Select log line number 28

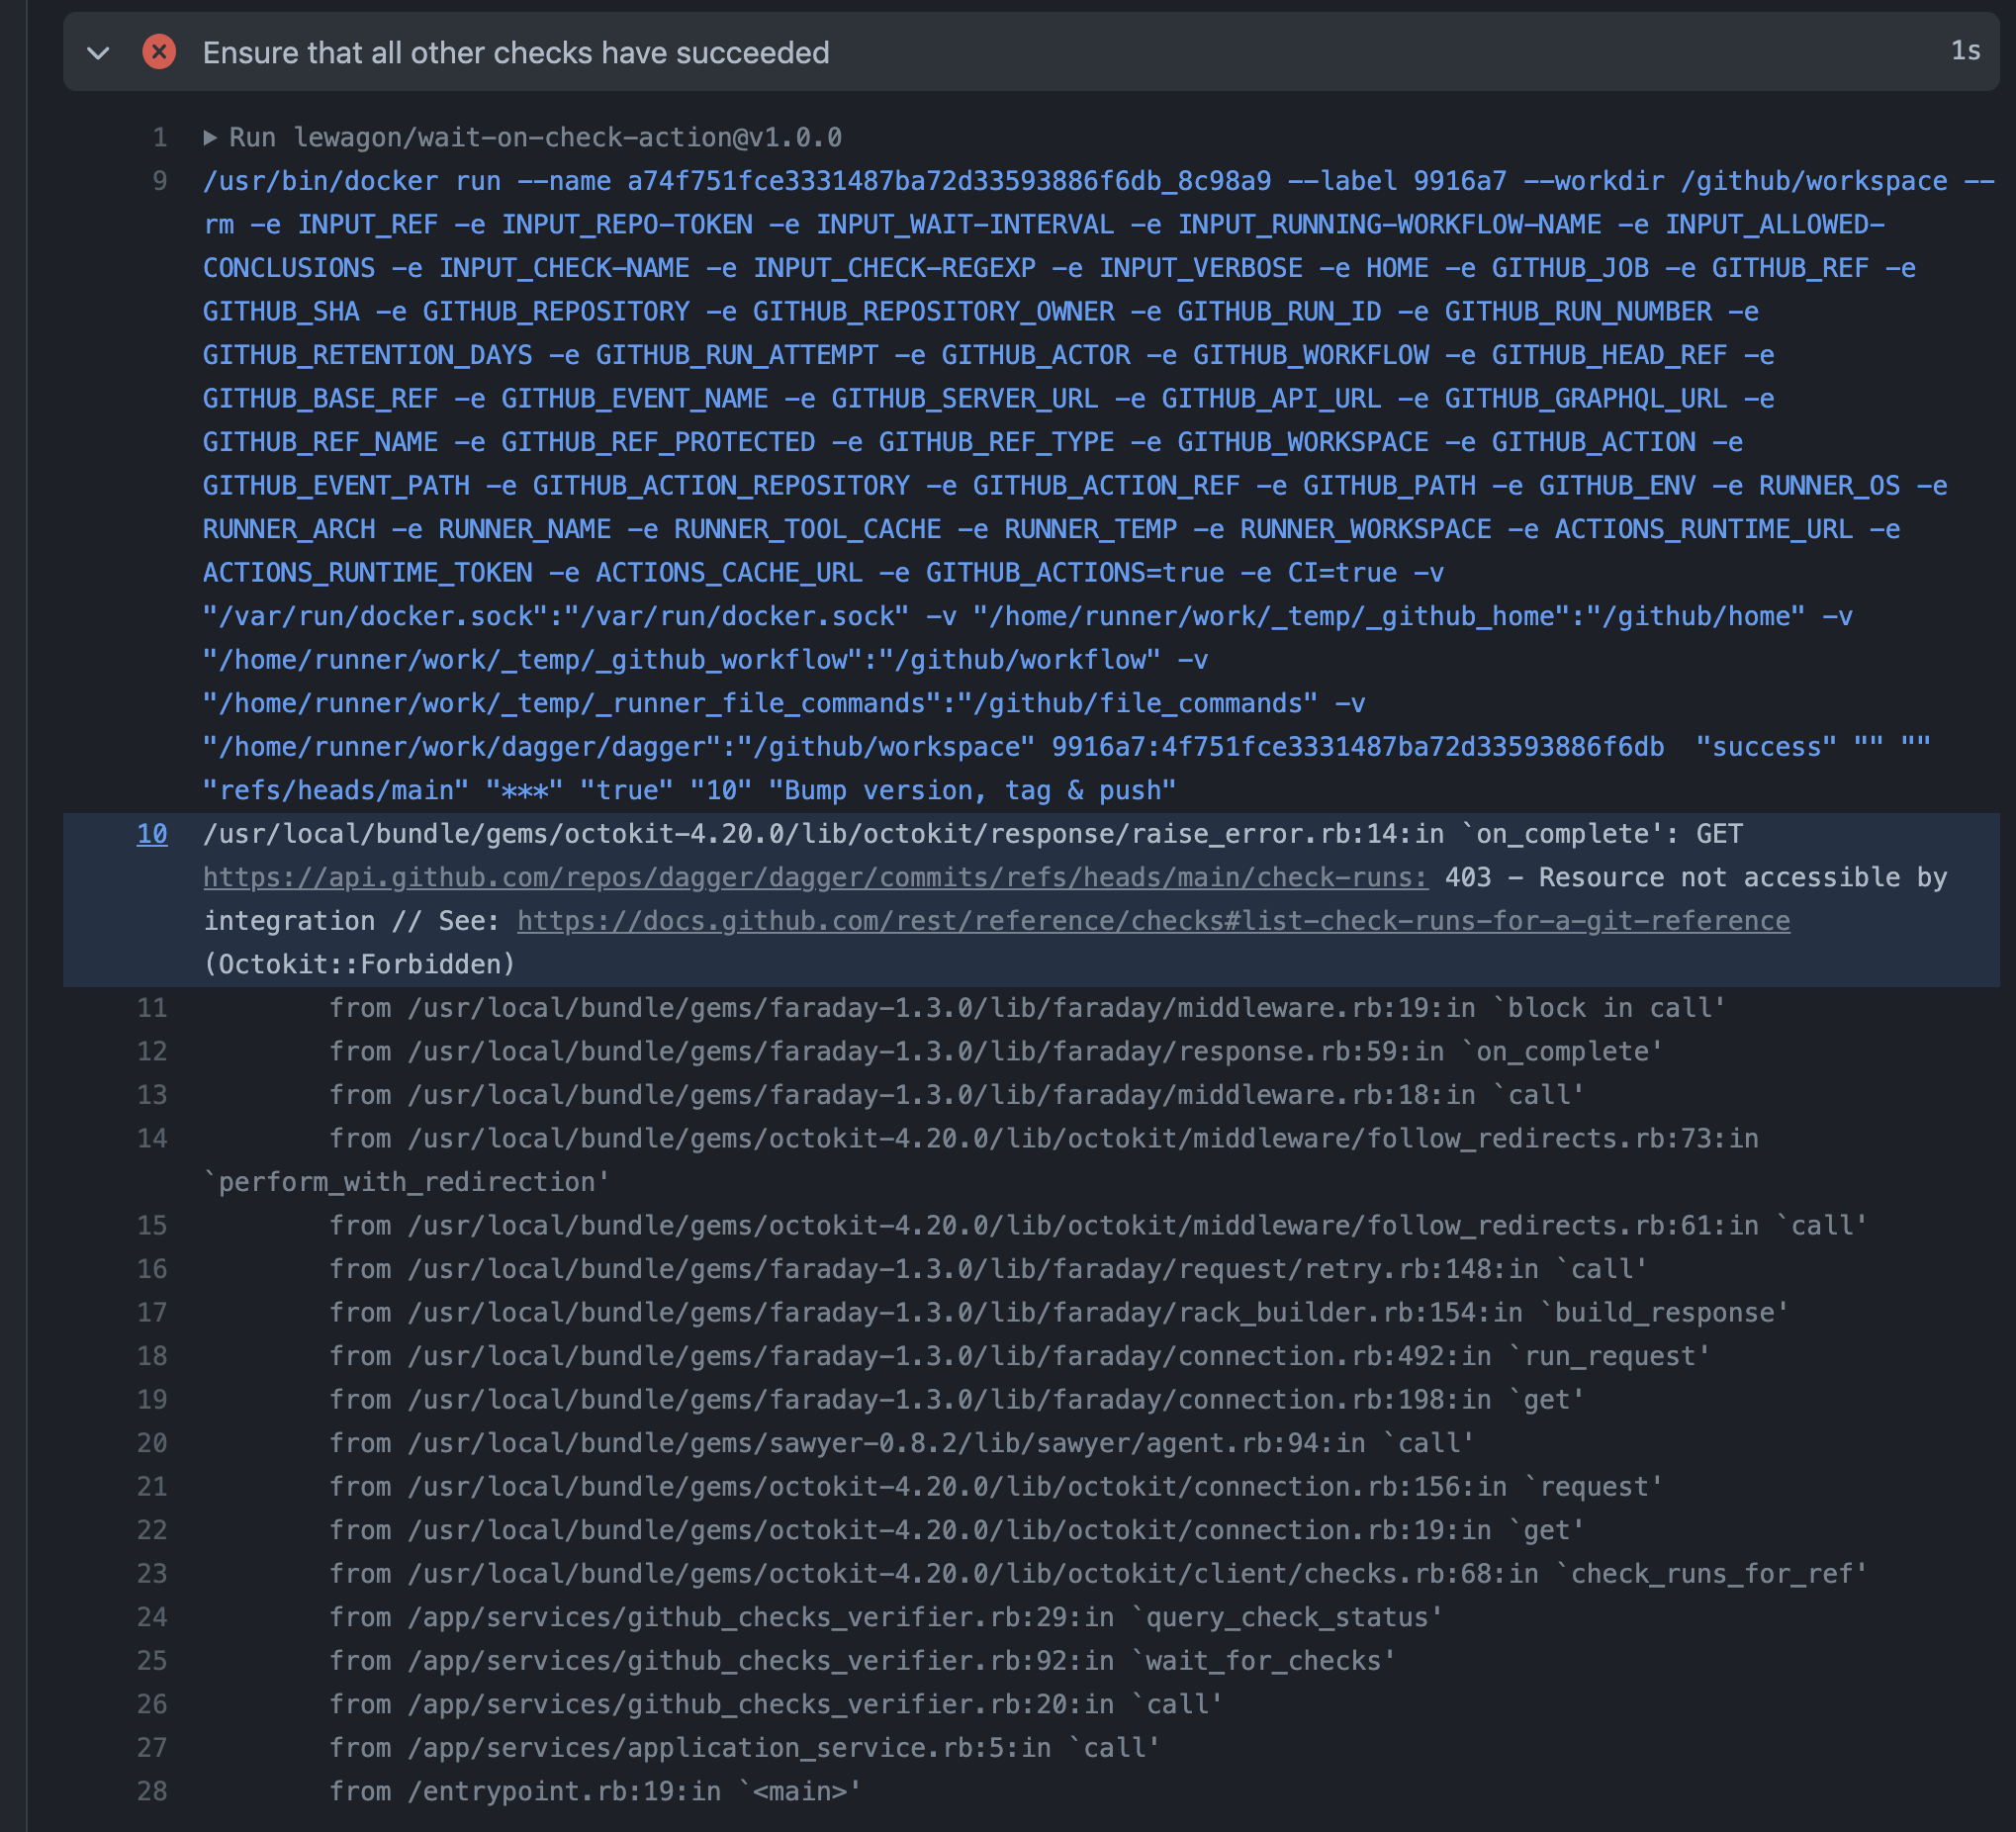pyautogui.click(x=152, y=1791)
